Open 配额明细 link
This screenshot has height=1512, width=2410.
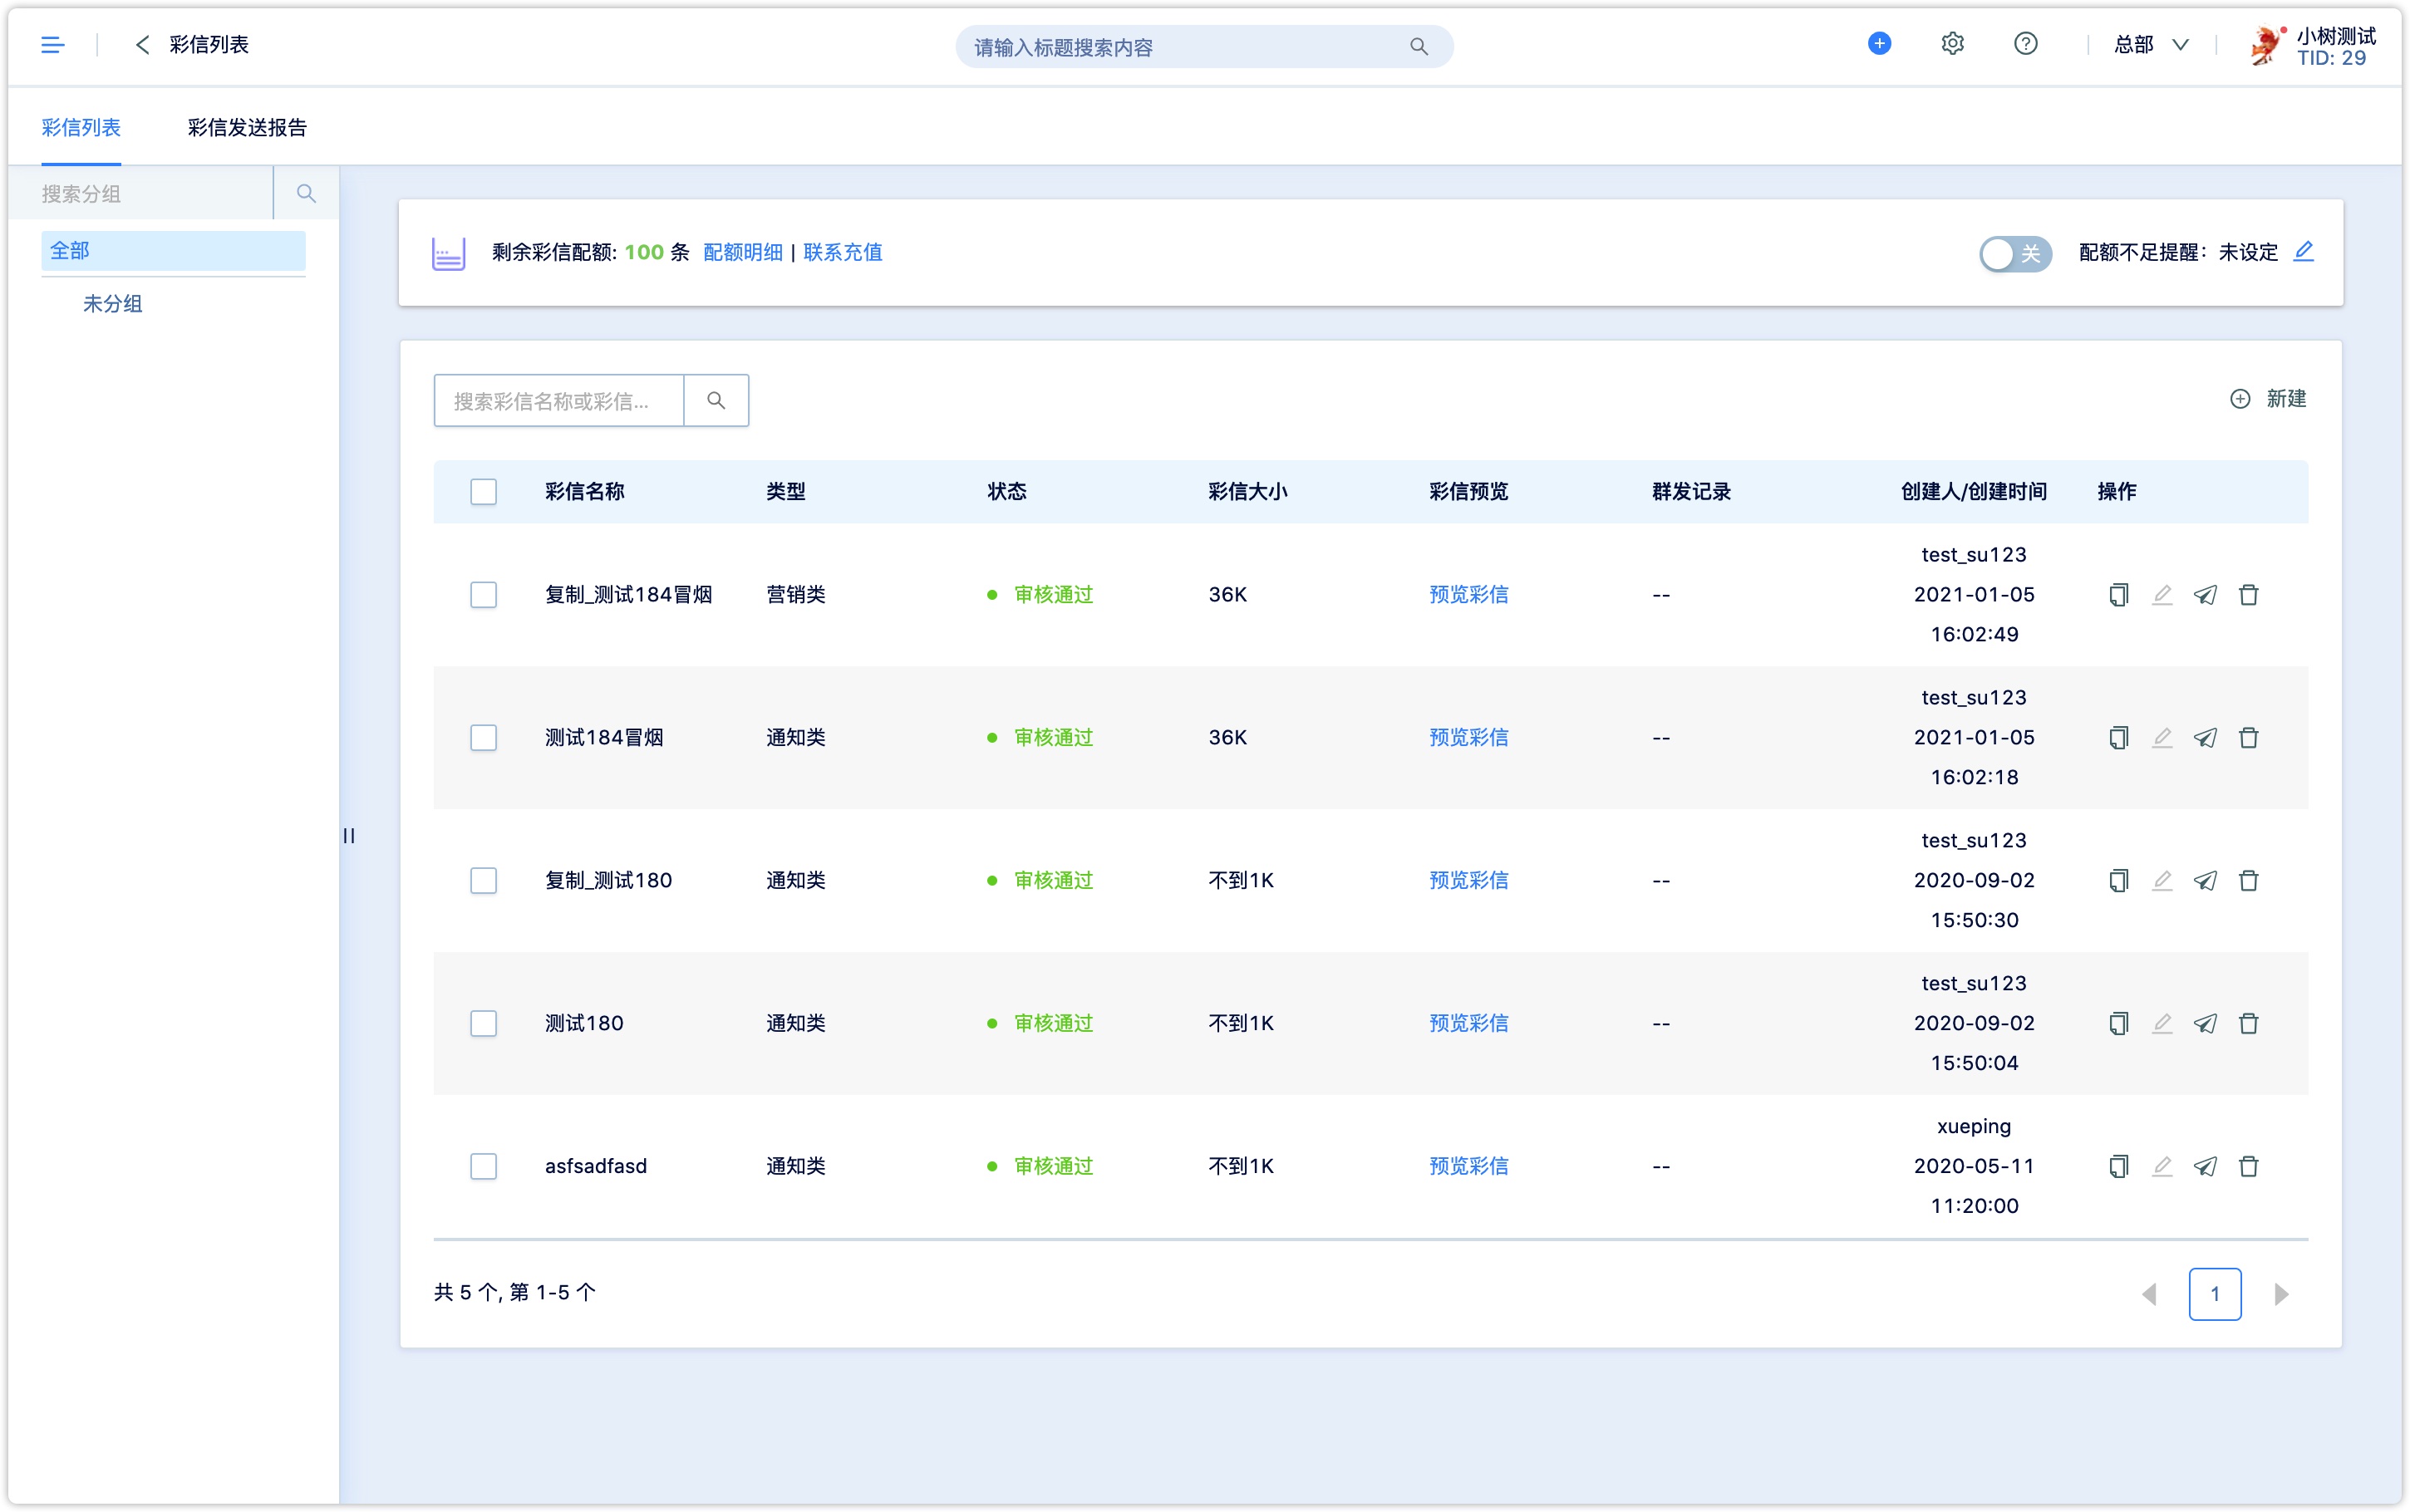[x=743, y=253]
